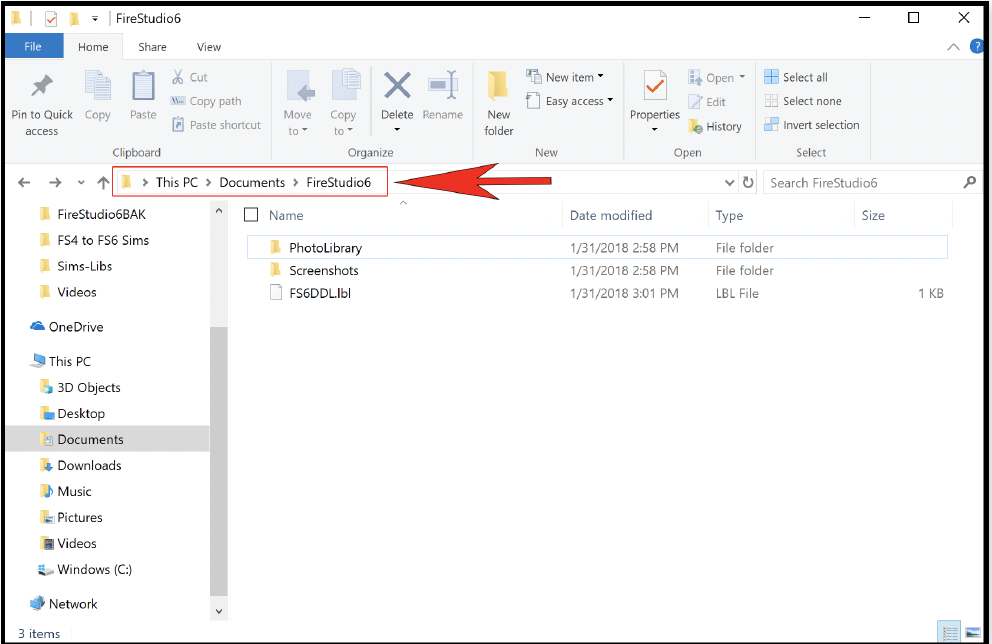Click the Delete X icon
Viewport: 992px width, 644px height.
397,85
